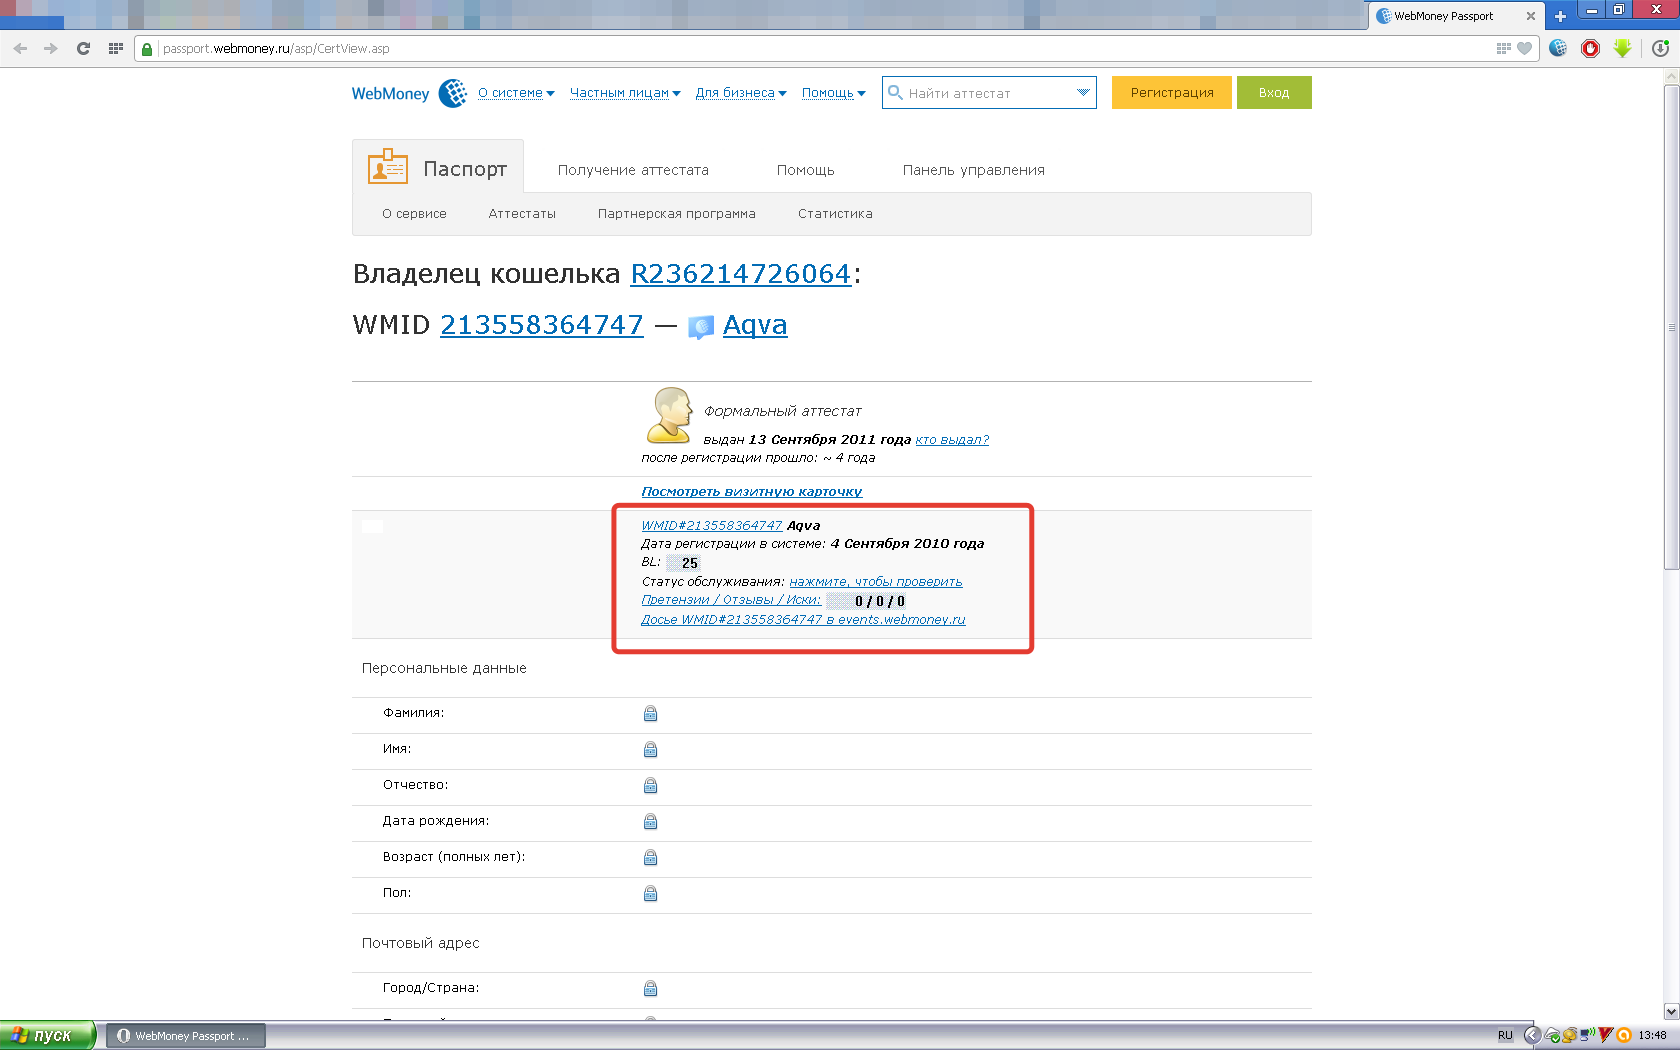This screenshot has width=1680, height=1050.
Task: Open a new tab with the plus icon
Action: (x=1559, y=16)
